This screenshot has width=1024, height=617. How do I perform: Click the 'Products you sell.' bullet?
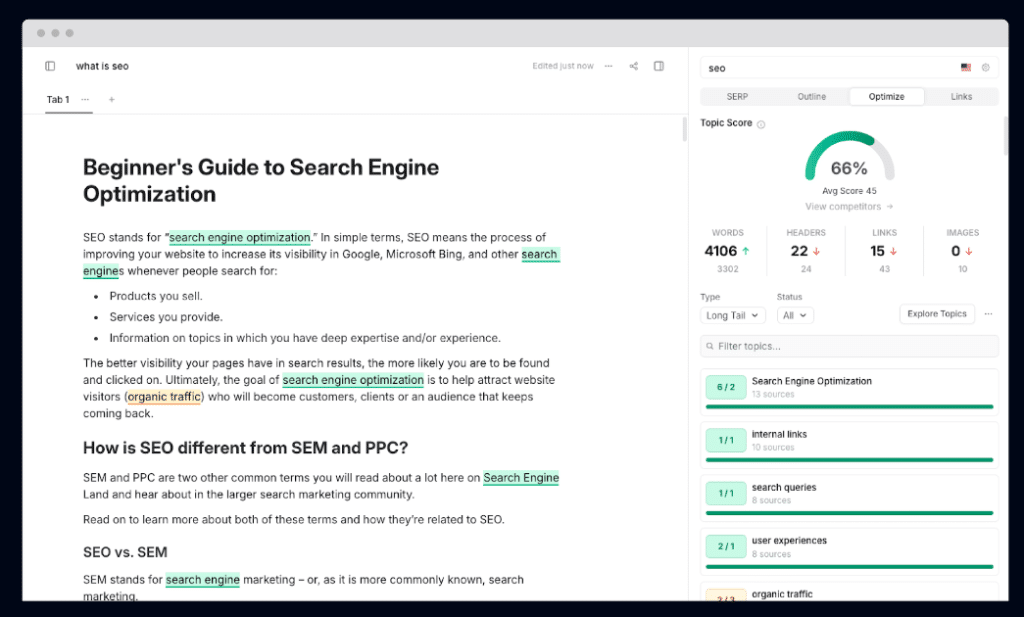(x=155, y=296)
